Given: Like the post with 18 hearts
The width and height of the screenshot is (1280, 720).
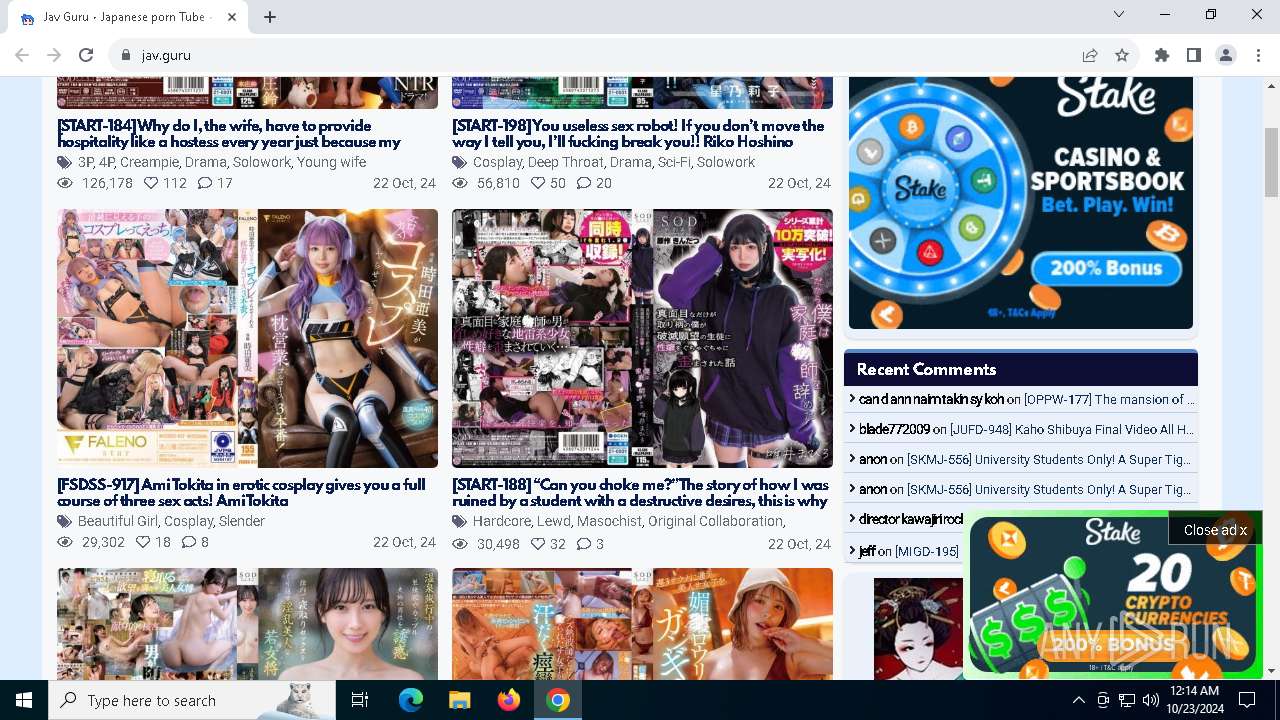Looking at the screenshot, I should pos(143,542).
